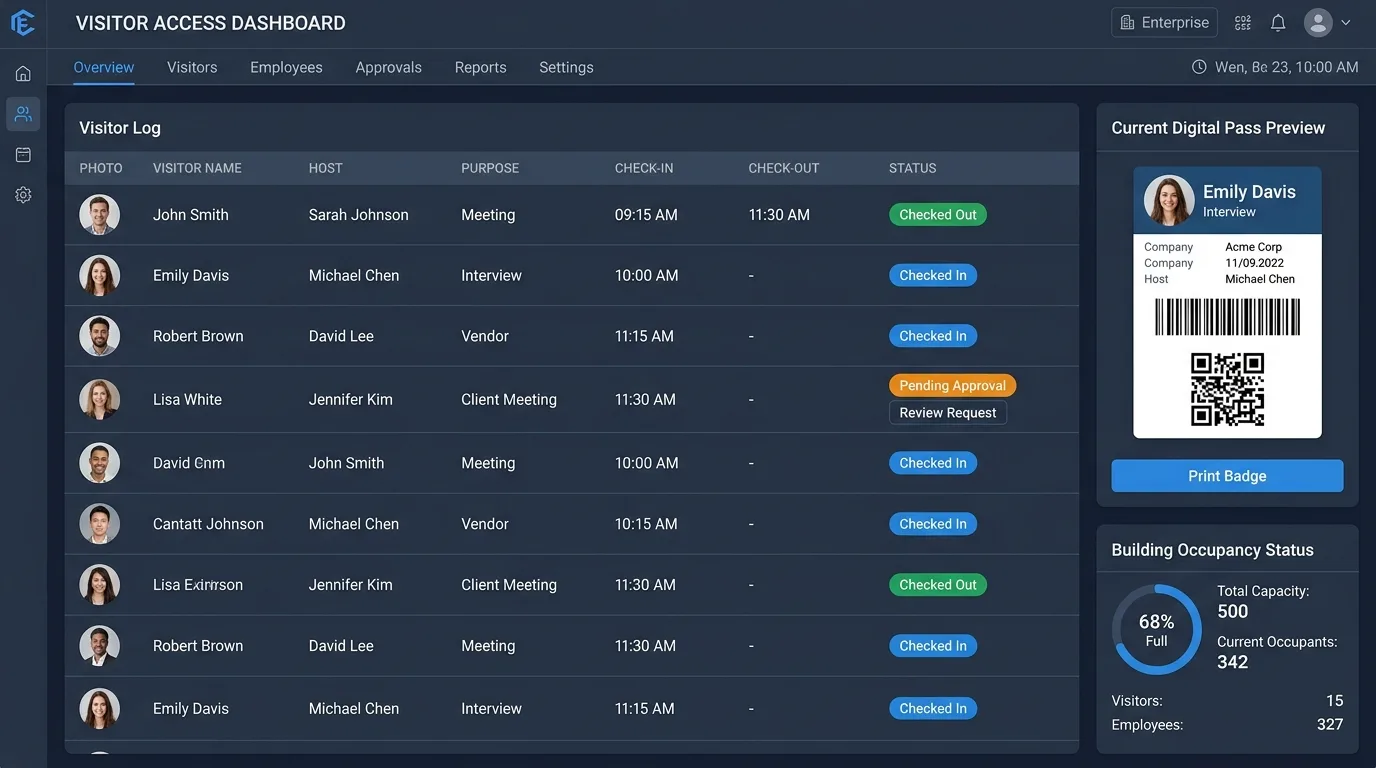Click the QR code on the digital pass
1376x768 pixels.
(1227, 390)
